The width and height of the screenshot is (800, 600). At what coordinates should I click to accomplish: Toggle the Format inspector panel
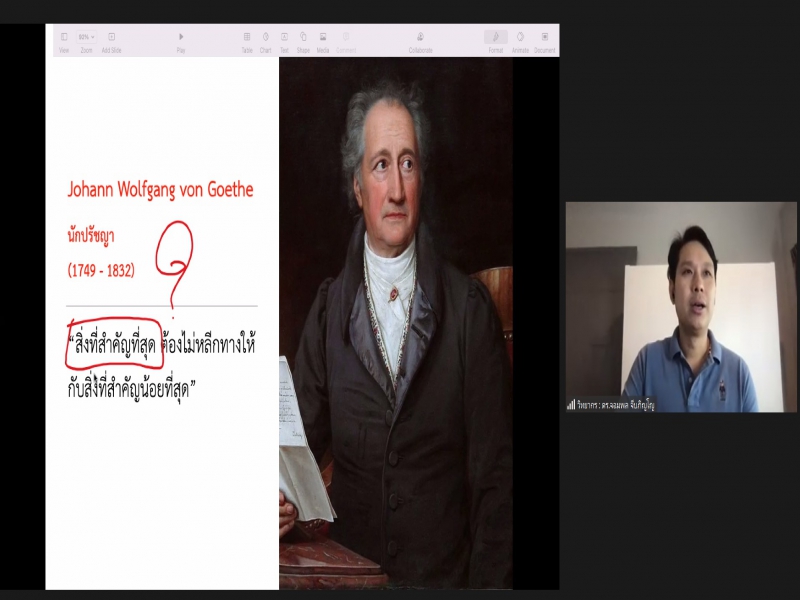[495, 38]
